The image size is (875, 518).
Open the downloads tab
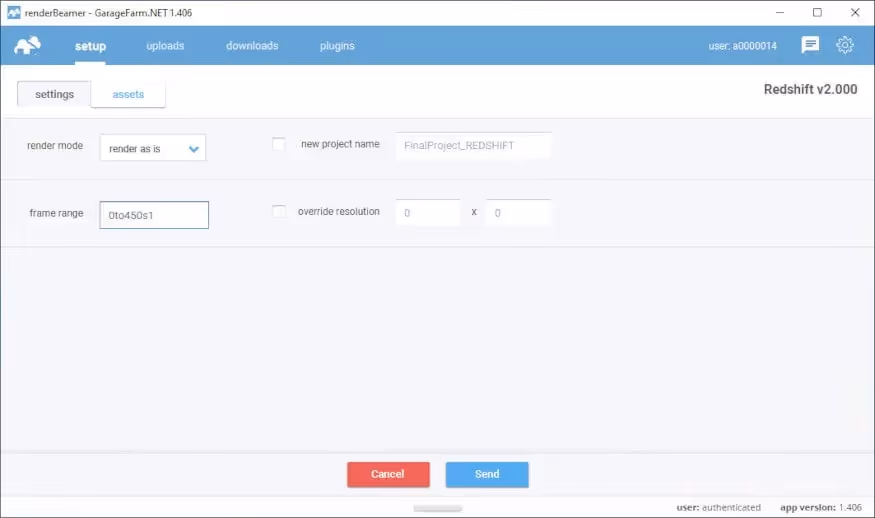tap(252, 46)
